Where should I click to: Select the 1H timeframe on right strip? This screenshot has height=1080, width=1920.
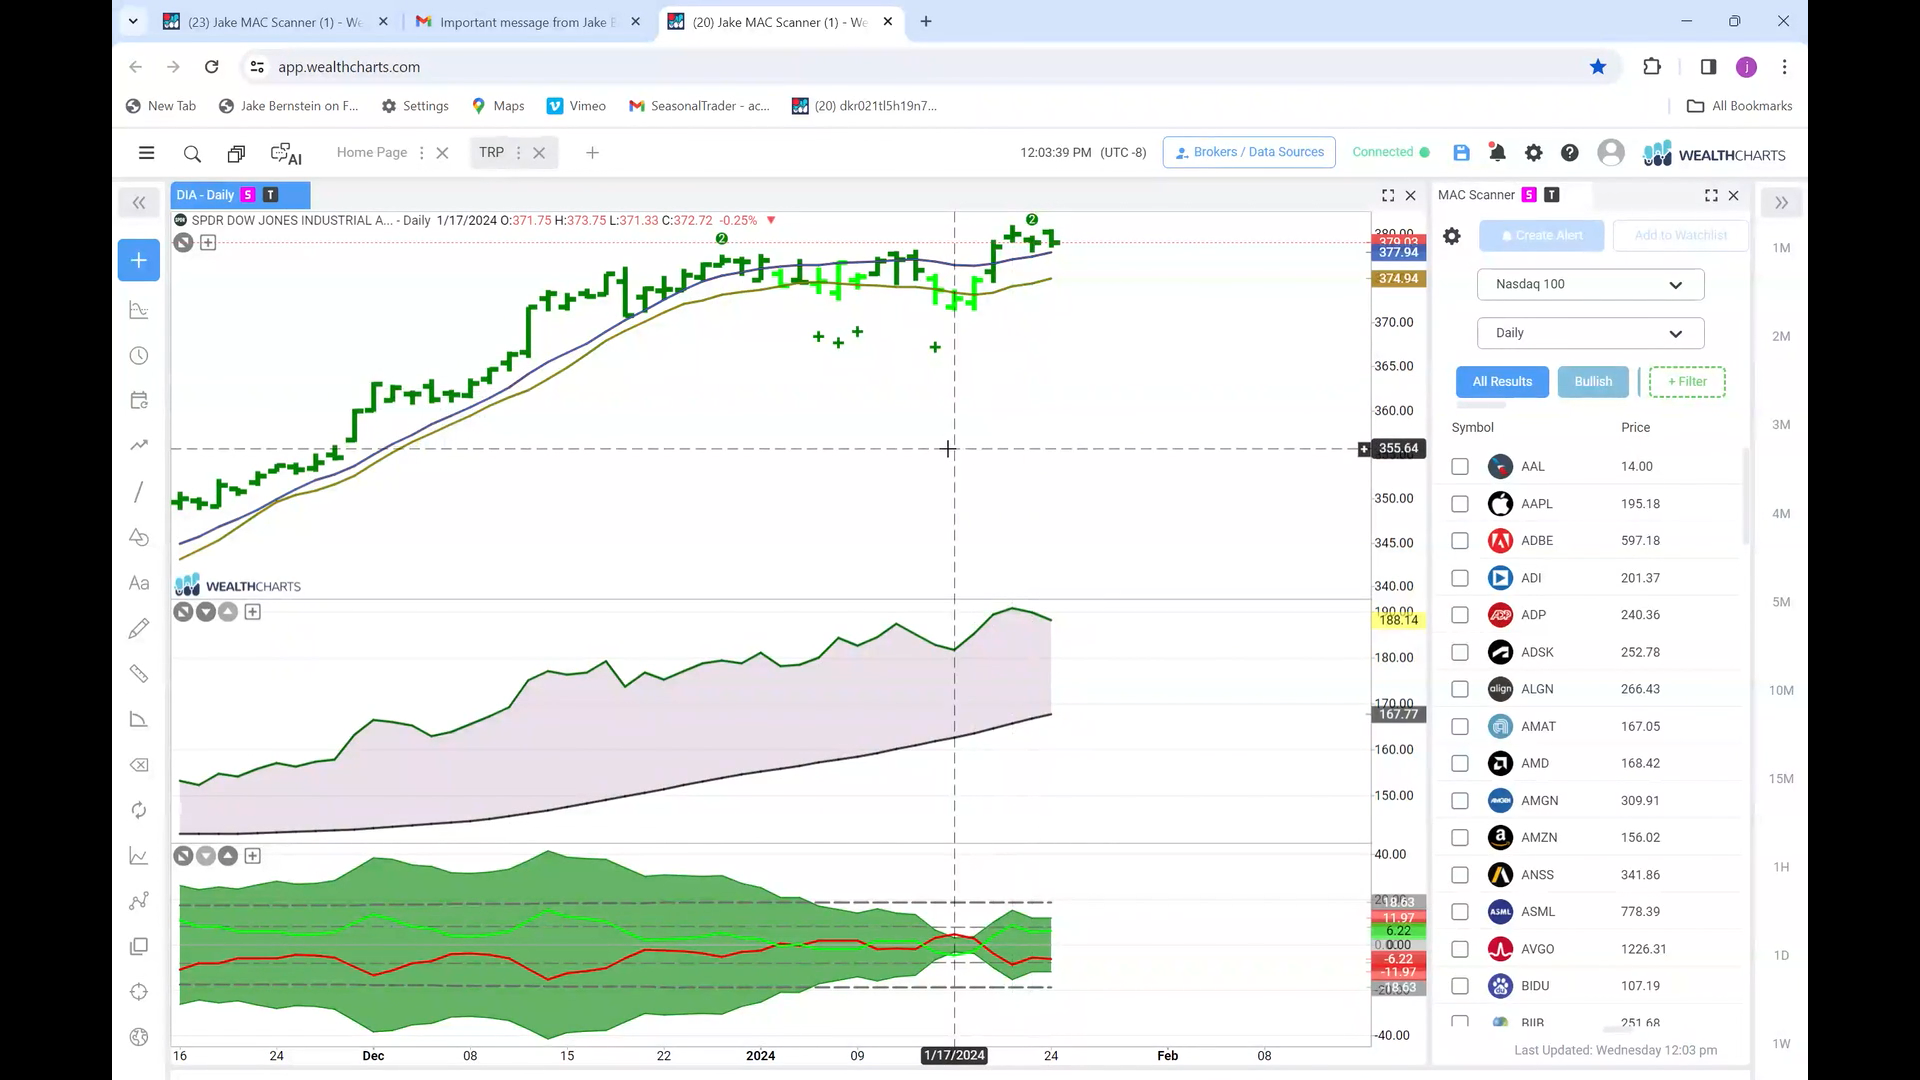point(1781,868)
